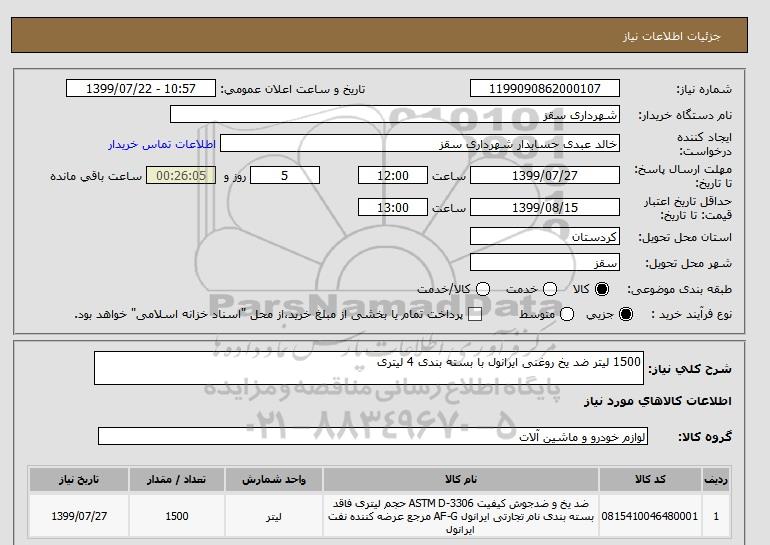The height and width of the screenshot is (545, 770).
Task: Click the response deadline date 1399/07/27 field
Action: coord(545,175)
